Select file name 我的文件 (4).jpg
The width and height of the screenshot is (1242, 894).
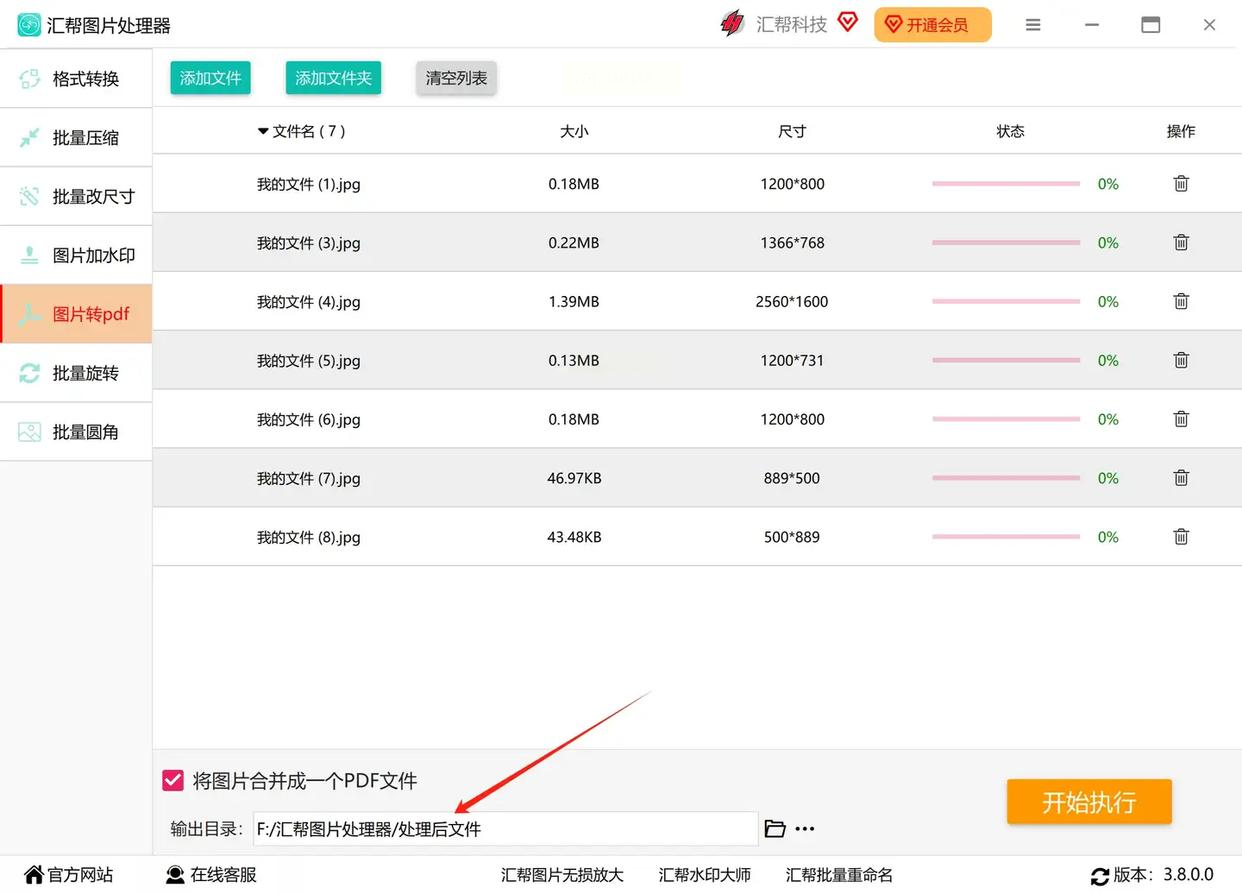pos(308,302)
